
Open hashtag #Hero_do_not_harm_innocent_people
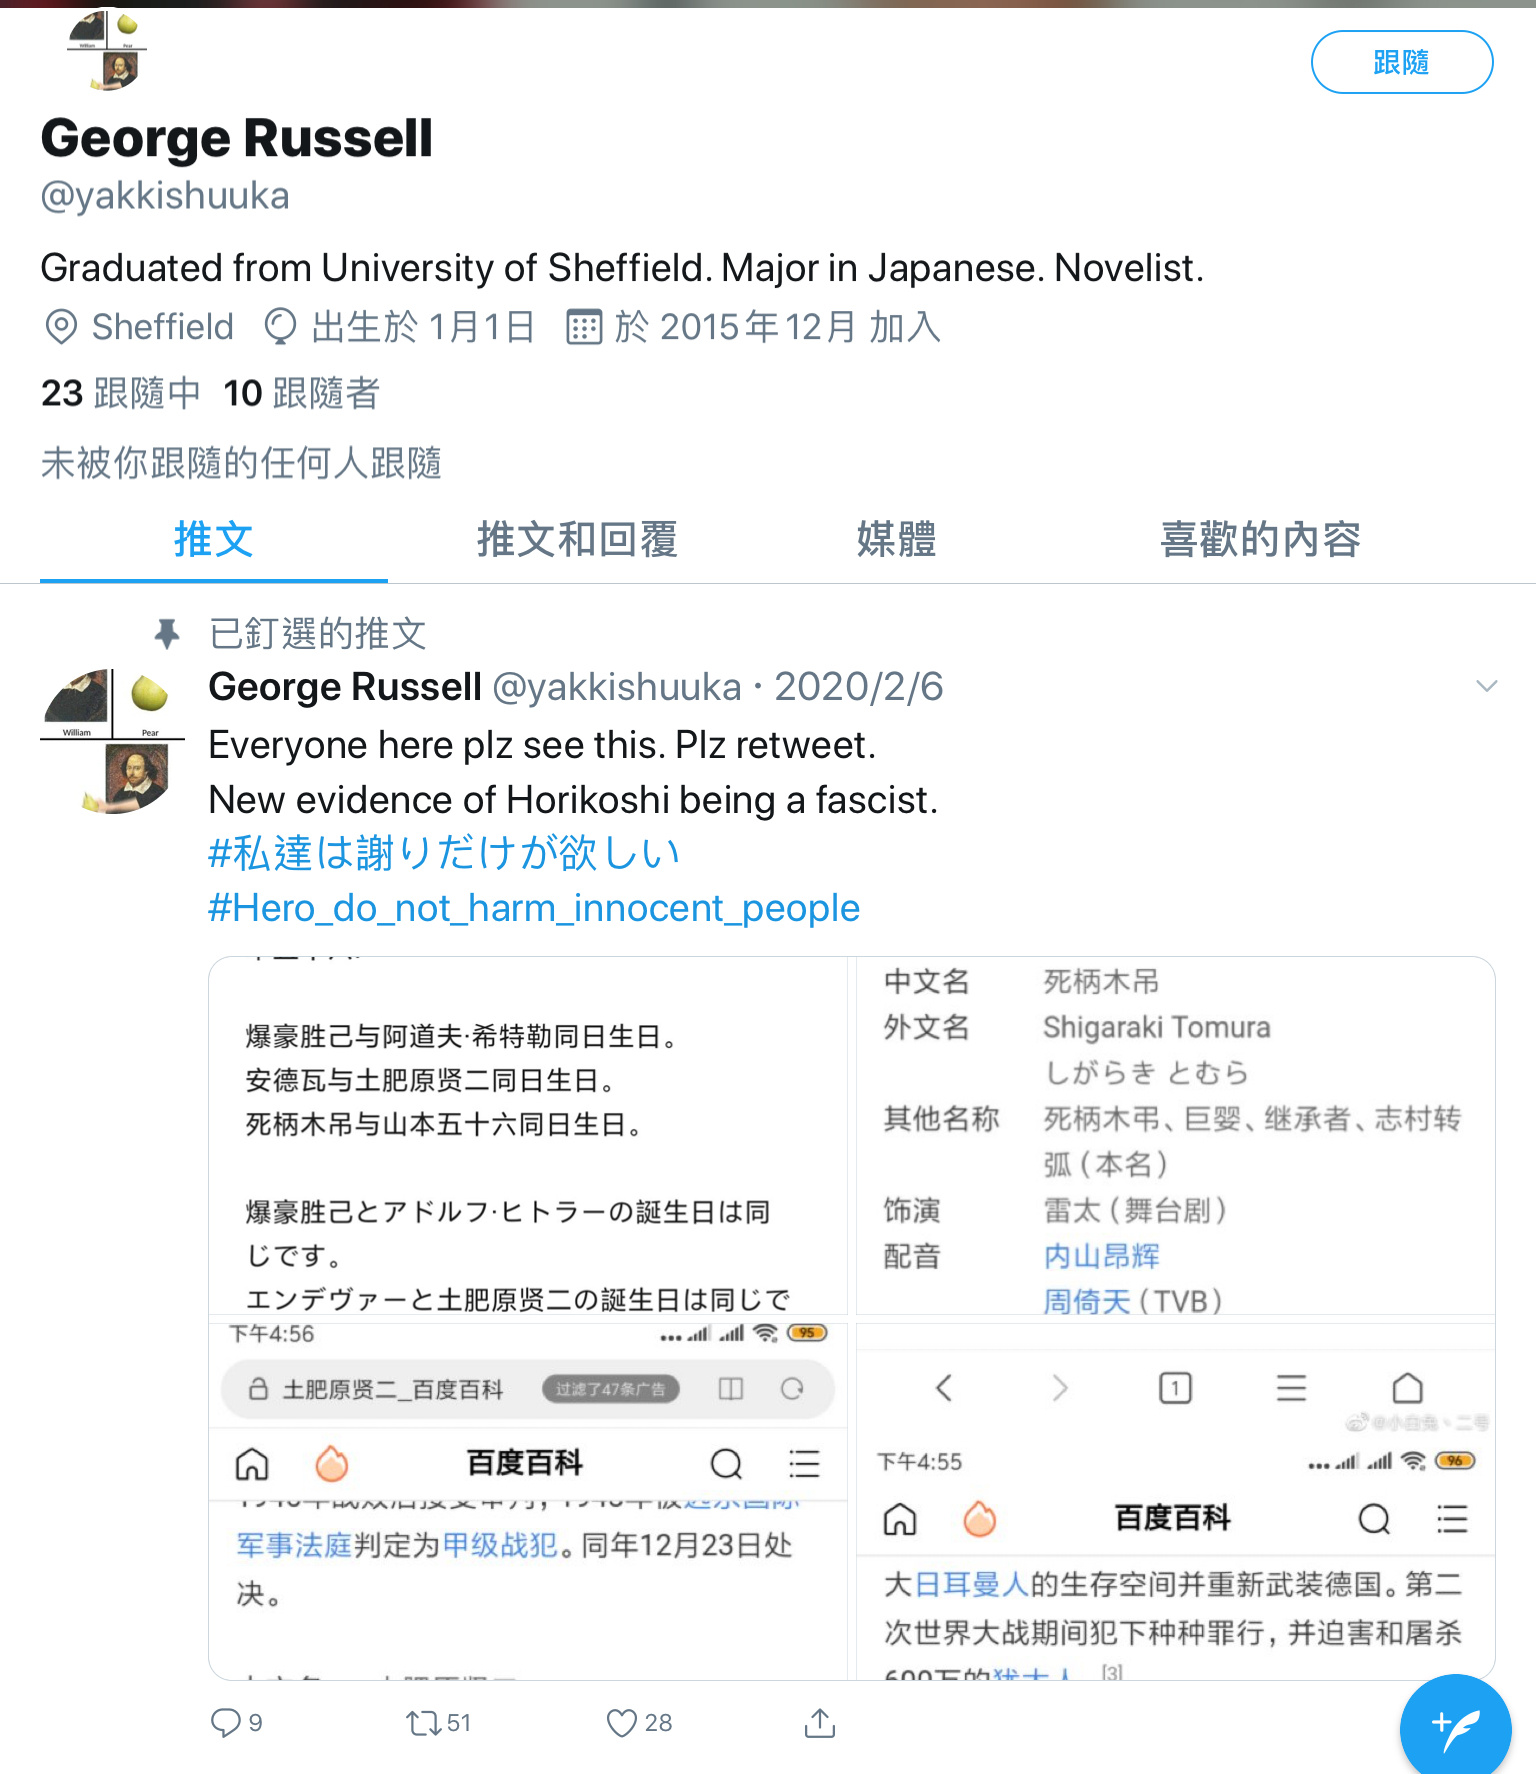[534, 908]
